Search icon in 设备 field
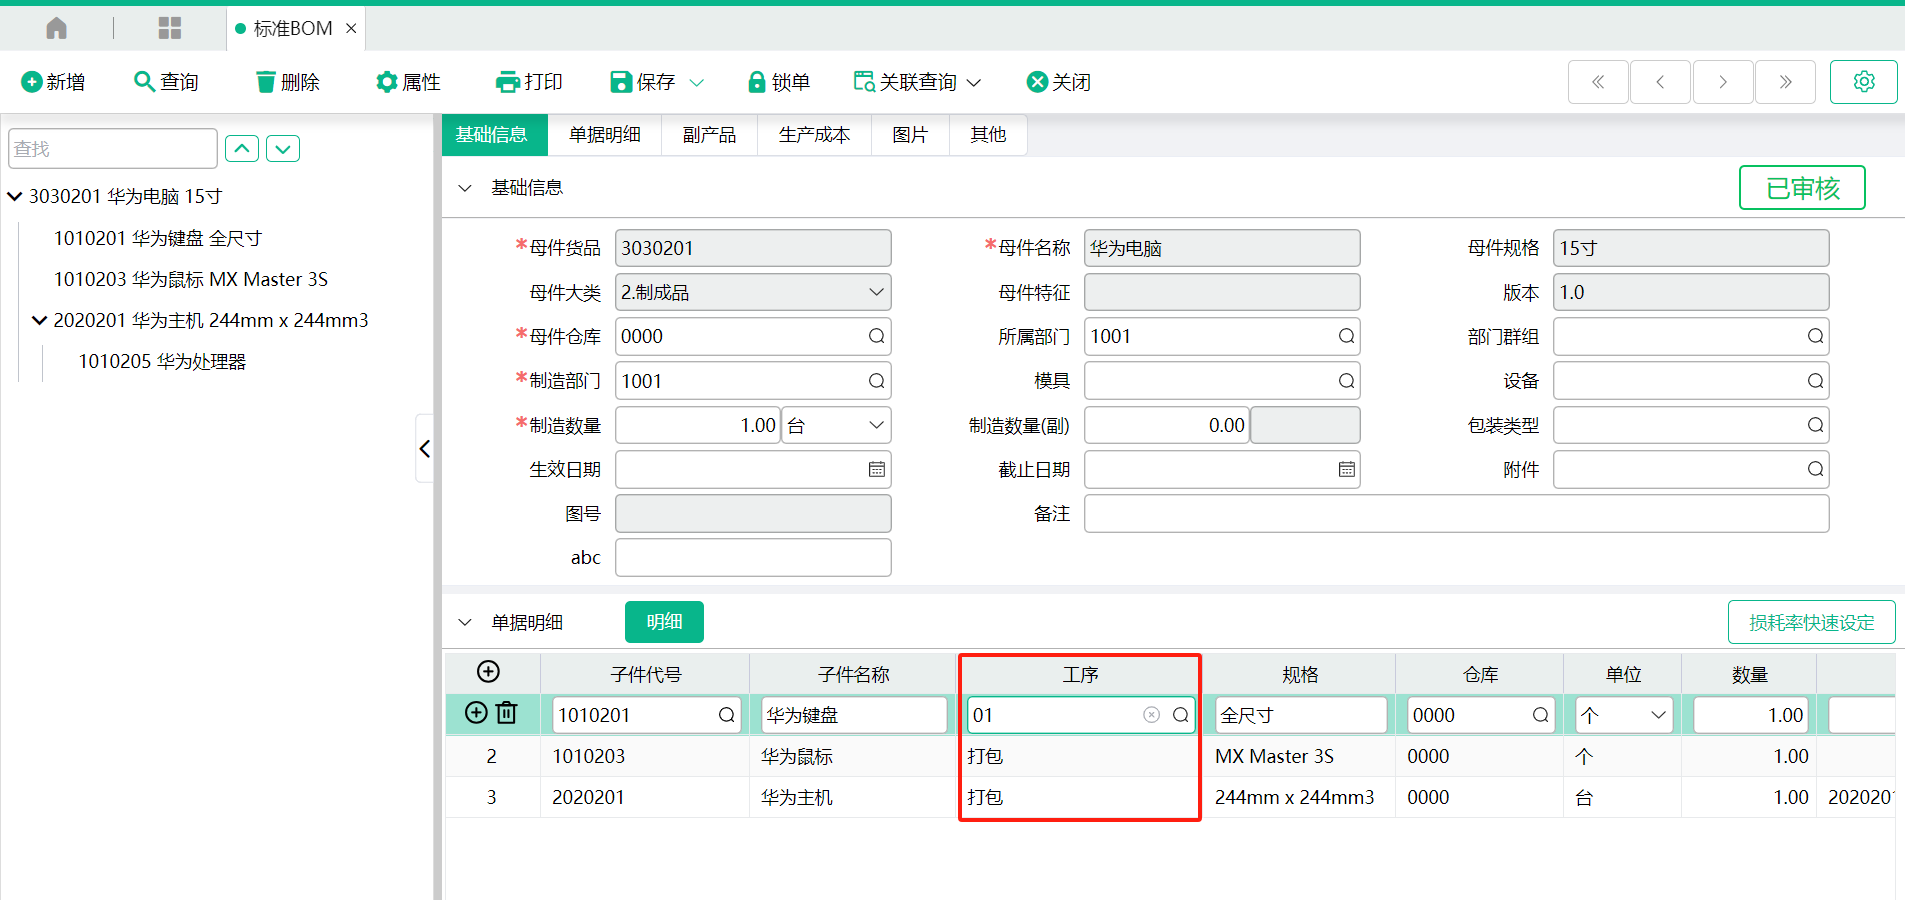Screen dimensions: 1905x900 (1815, 381)
